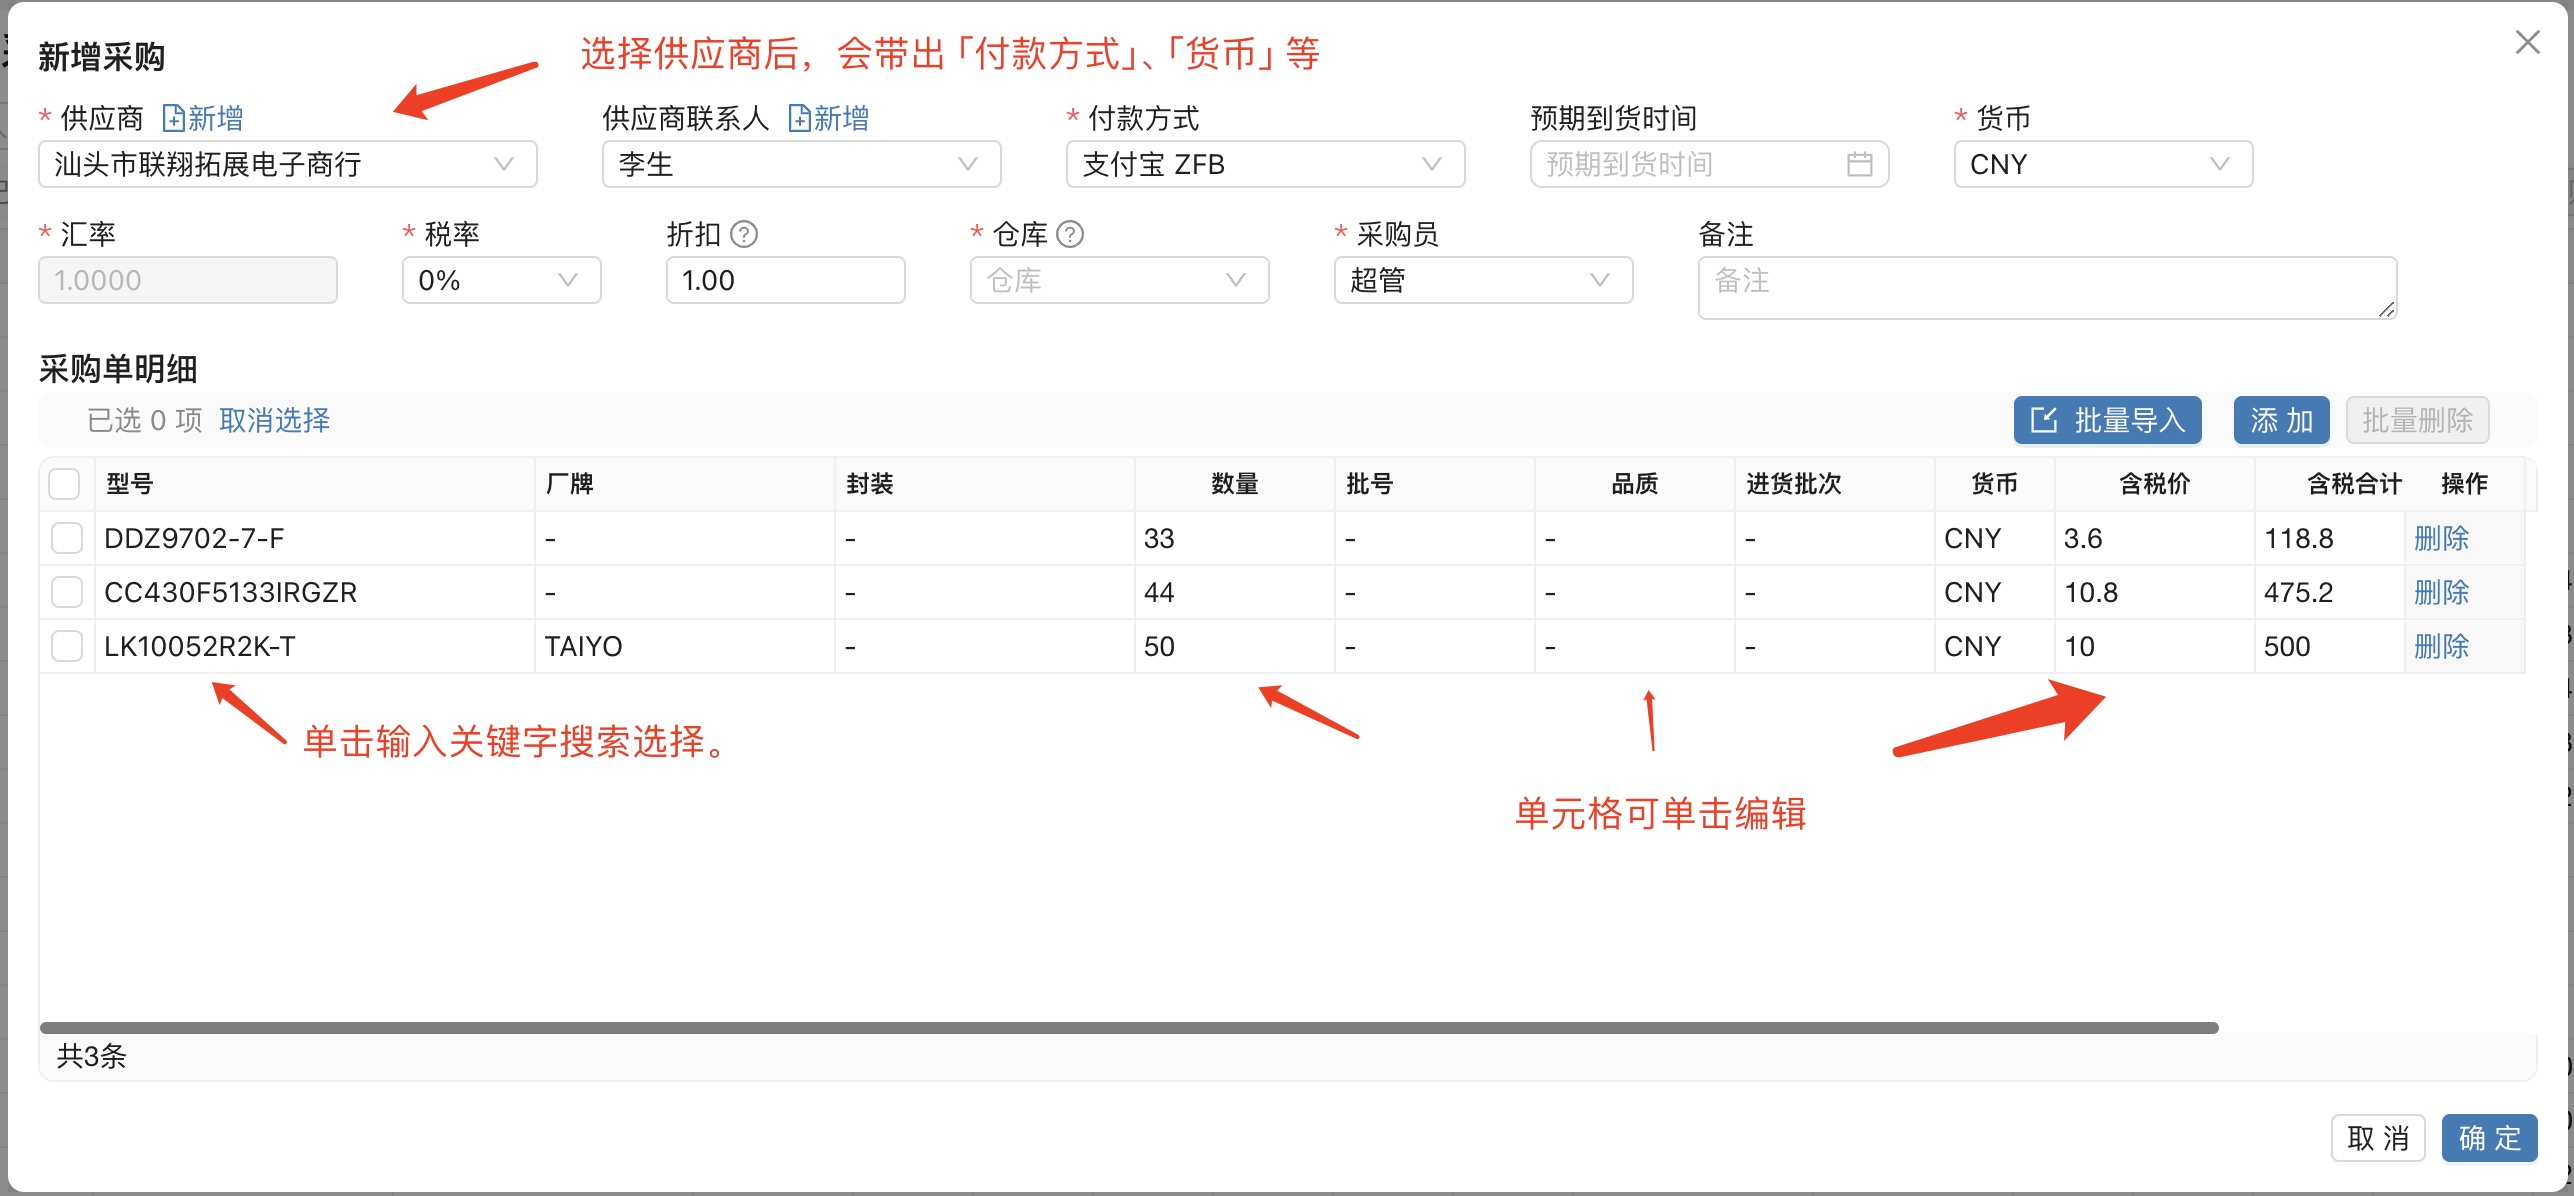Image resolution: width=2574 pixels, height=1196 pixels.
Task: Click the 型号 column header
Action: point(130,484)
